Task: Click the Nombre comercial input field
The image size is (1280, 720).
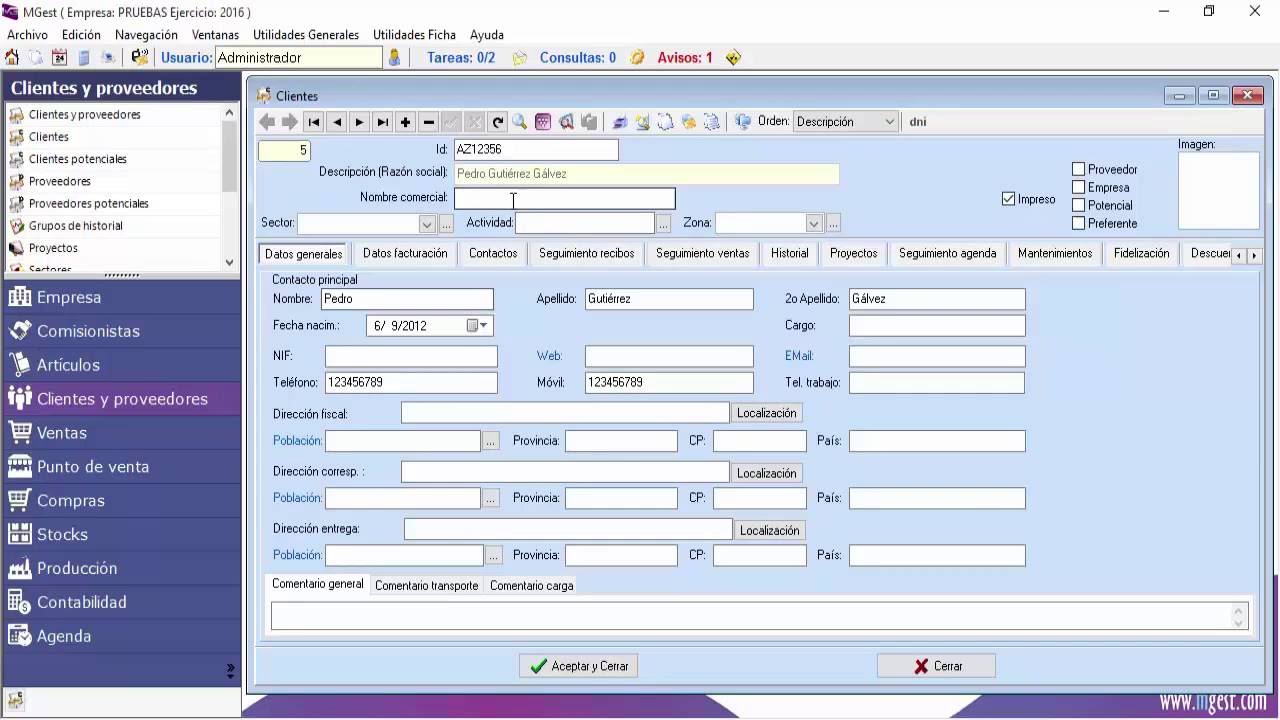Action: (x=565, y=199)
